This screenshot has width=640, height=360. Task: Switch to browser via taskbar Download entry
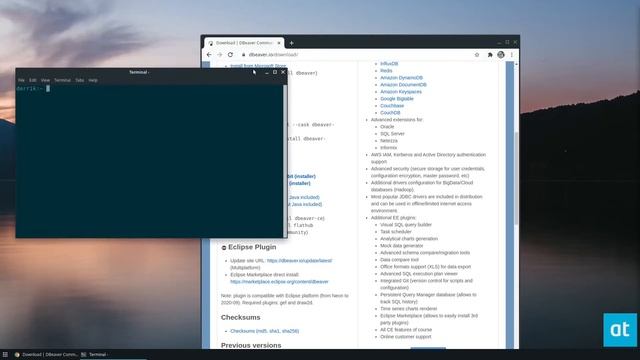(46, 355)
